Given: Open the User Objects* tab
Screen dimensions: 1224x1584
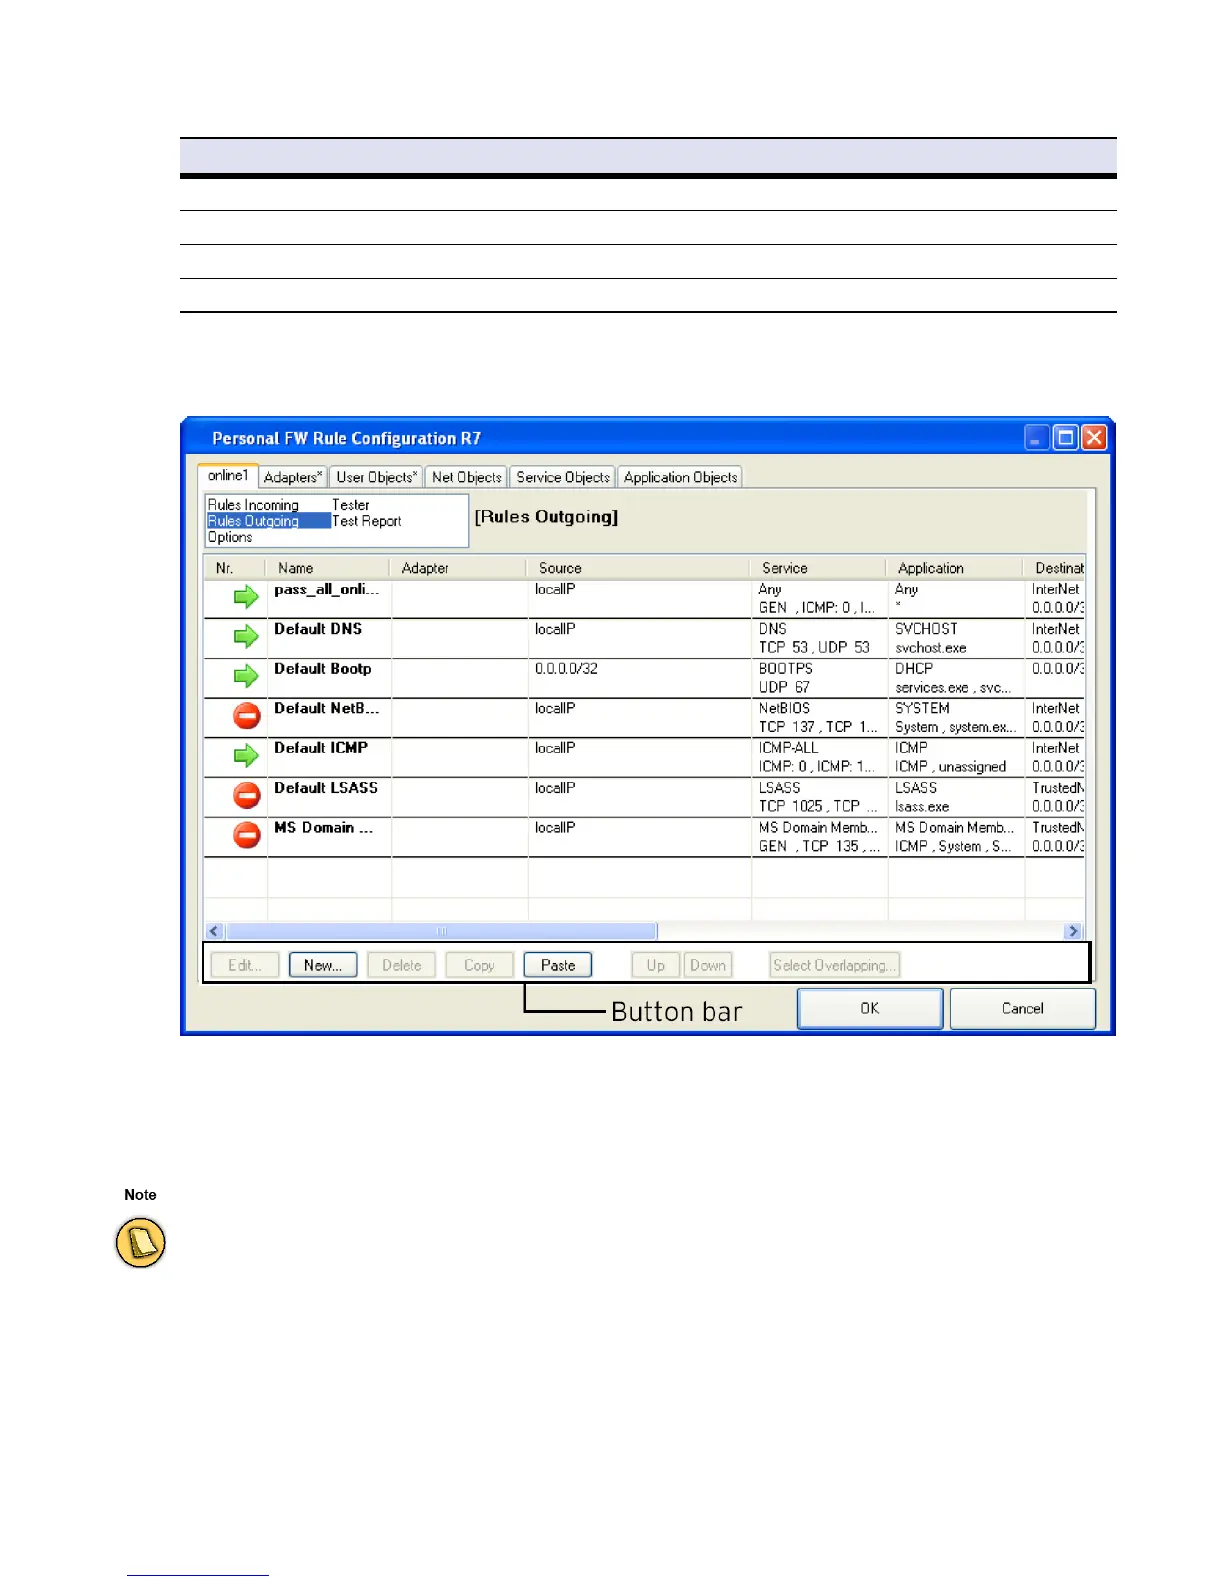Looking at the screenshot, I should pos(377,478).
